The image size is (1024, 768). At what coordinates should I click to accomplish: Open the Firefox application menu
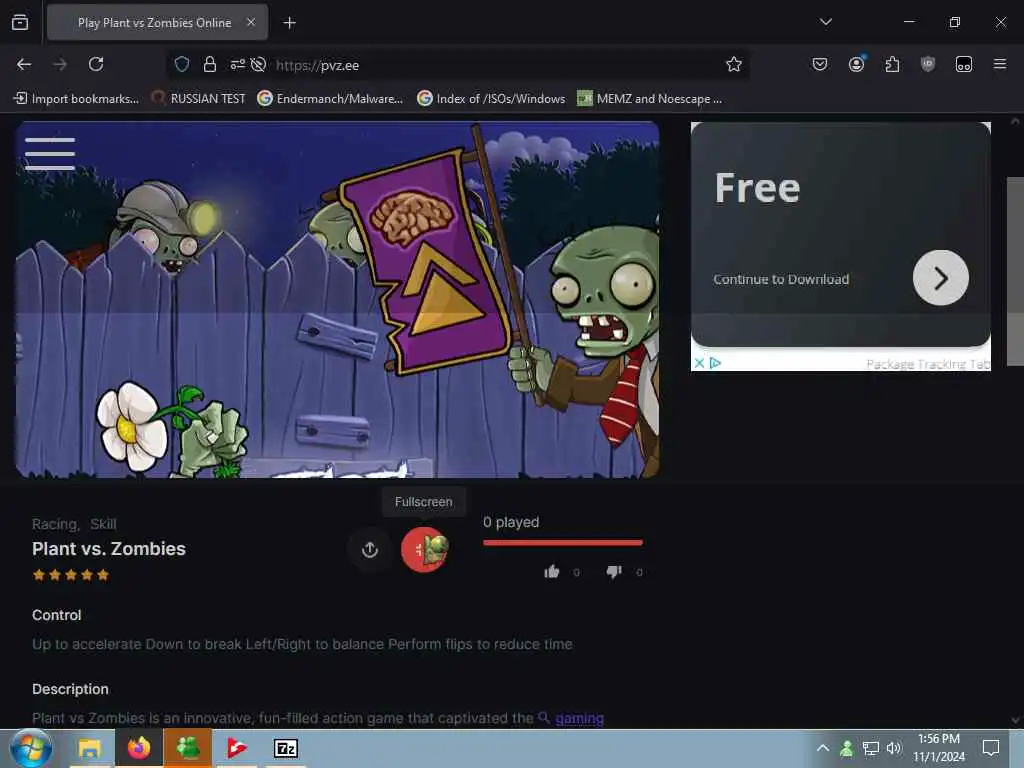pyautogui.click(x=999, y=64)
